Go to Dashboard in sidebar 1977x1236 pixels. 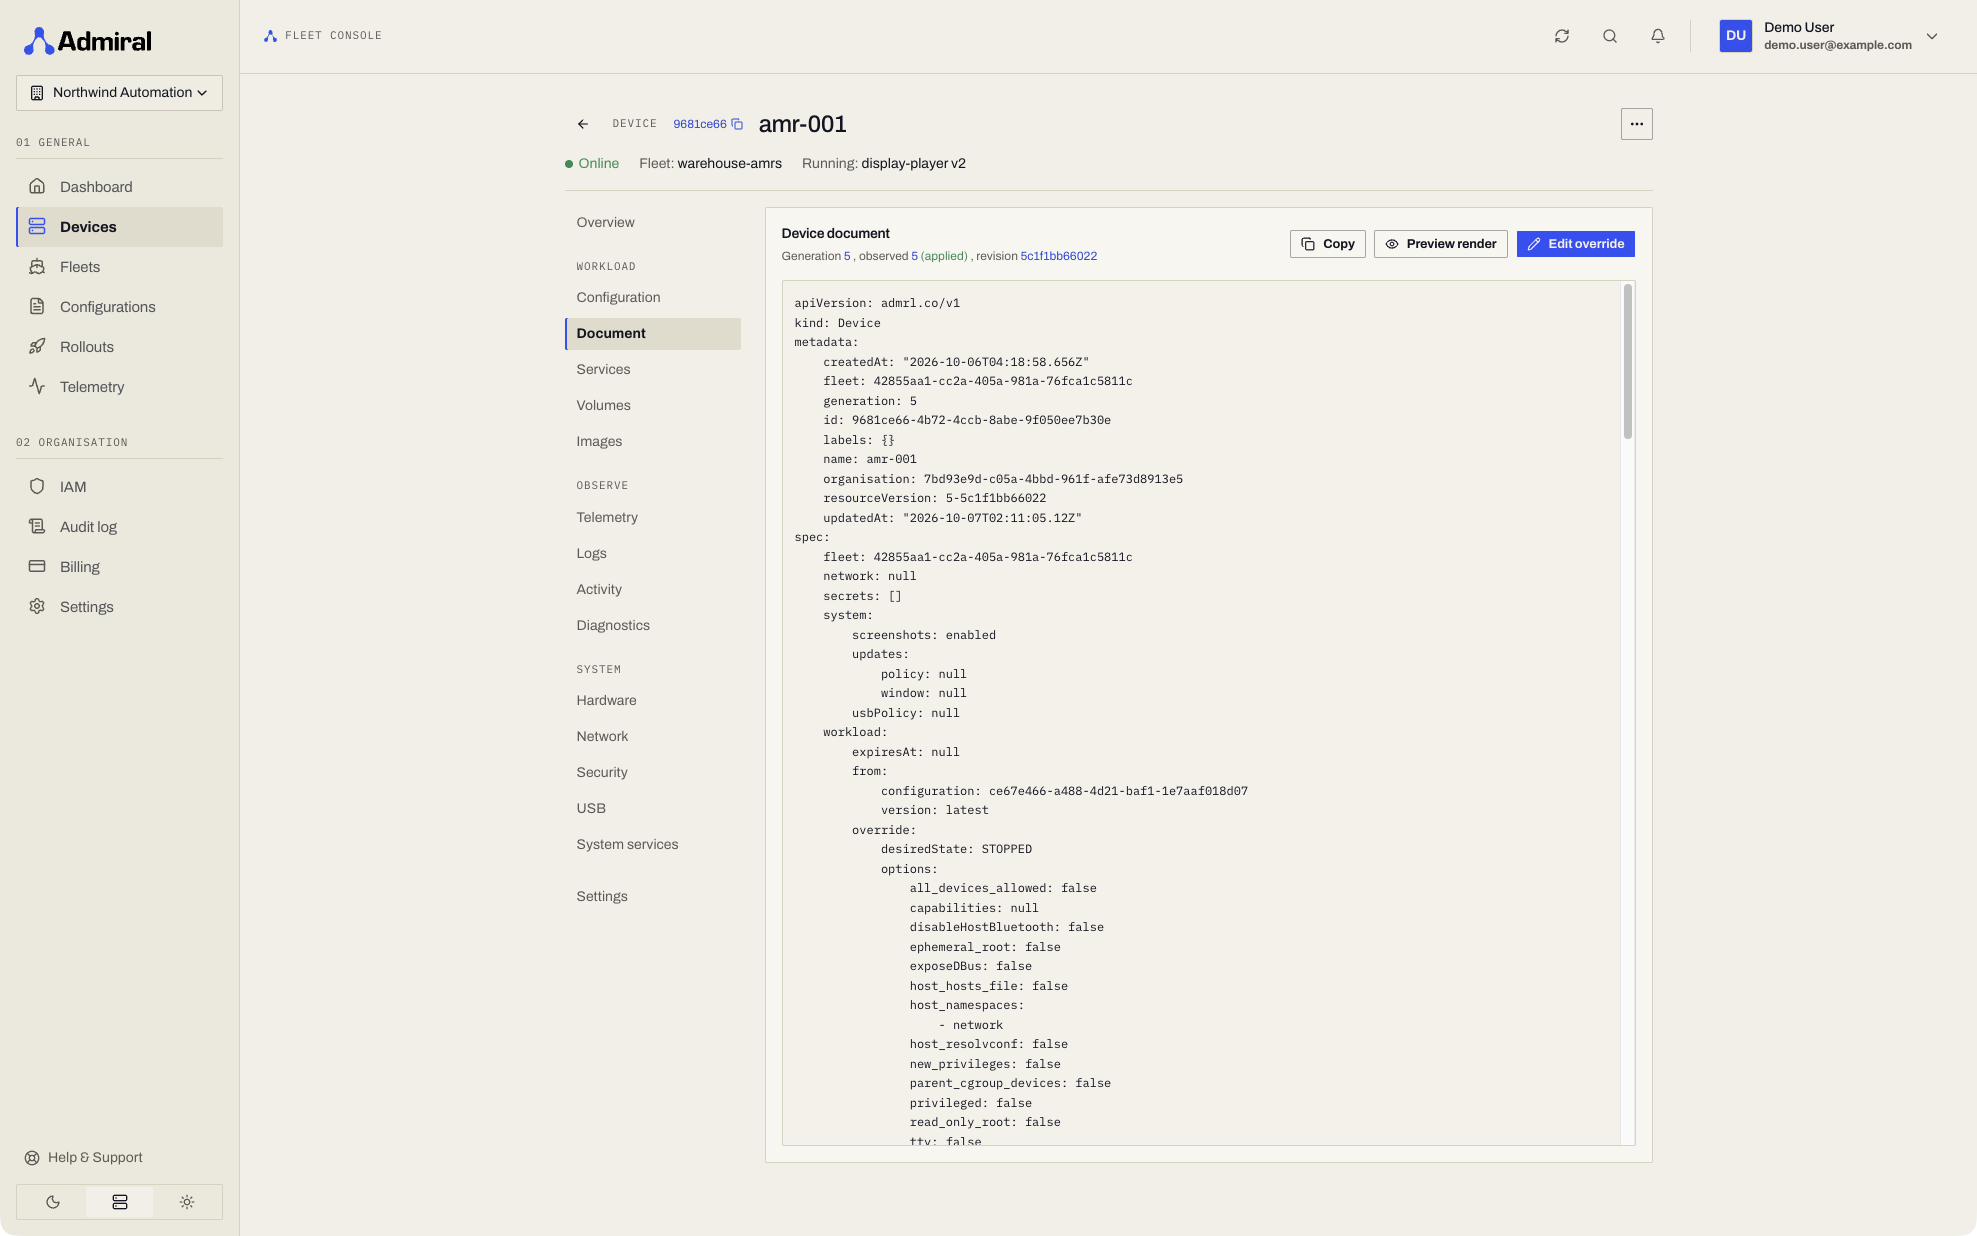(119, 187)
